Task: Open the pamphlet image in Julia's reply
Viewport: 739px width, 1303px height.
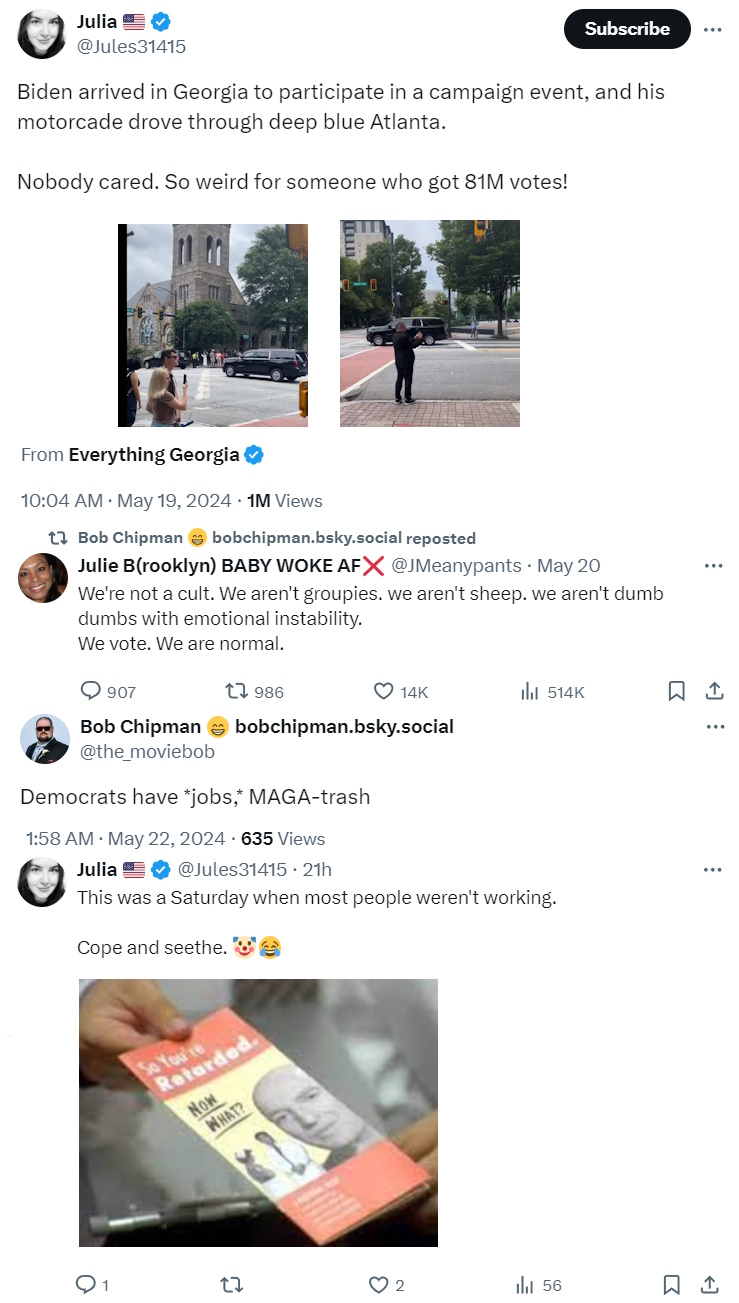Action: click(258, 1112)
